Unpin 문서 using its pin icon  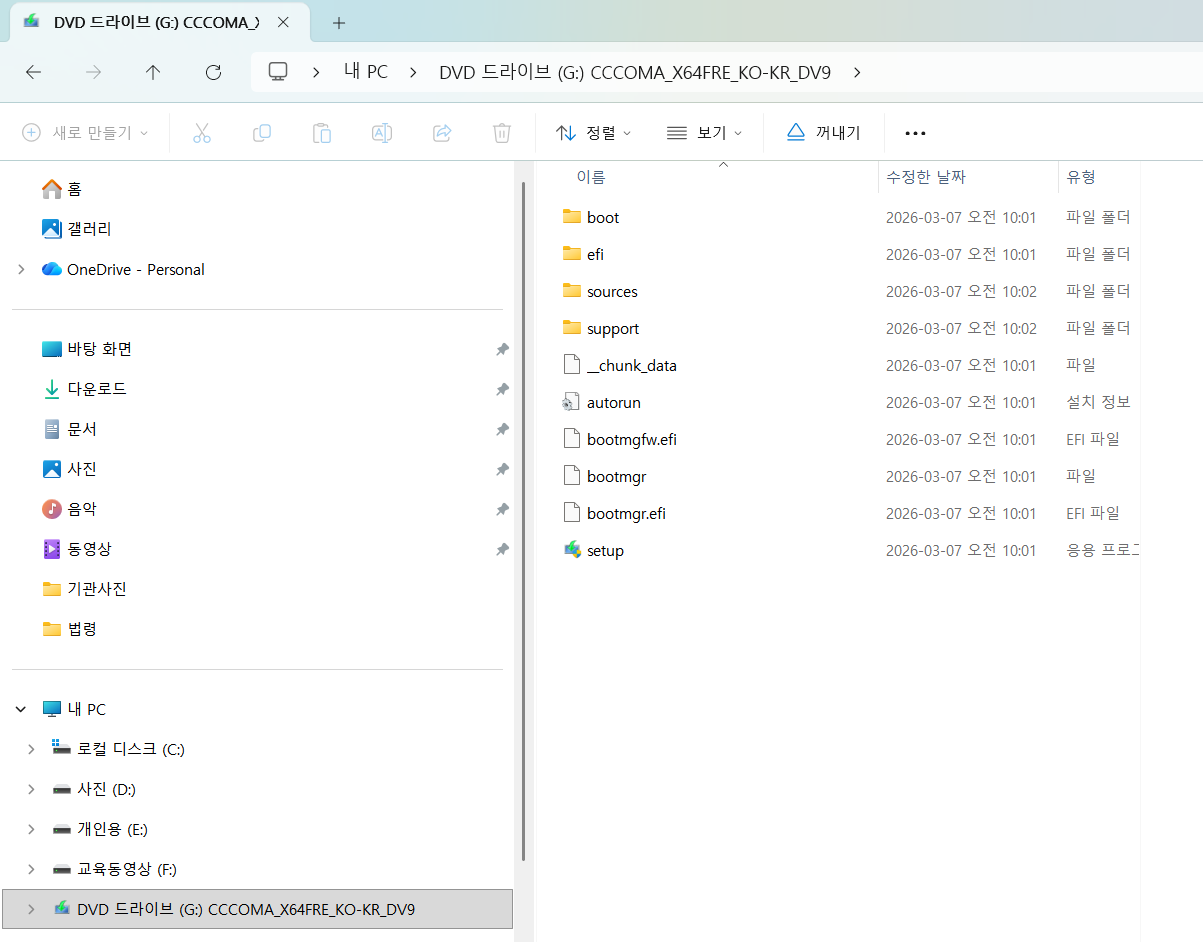point(502,429)
